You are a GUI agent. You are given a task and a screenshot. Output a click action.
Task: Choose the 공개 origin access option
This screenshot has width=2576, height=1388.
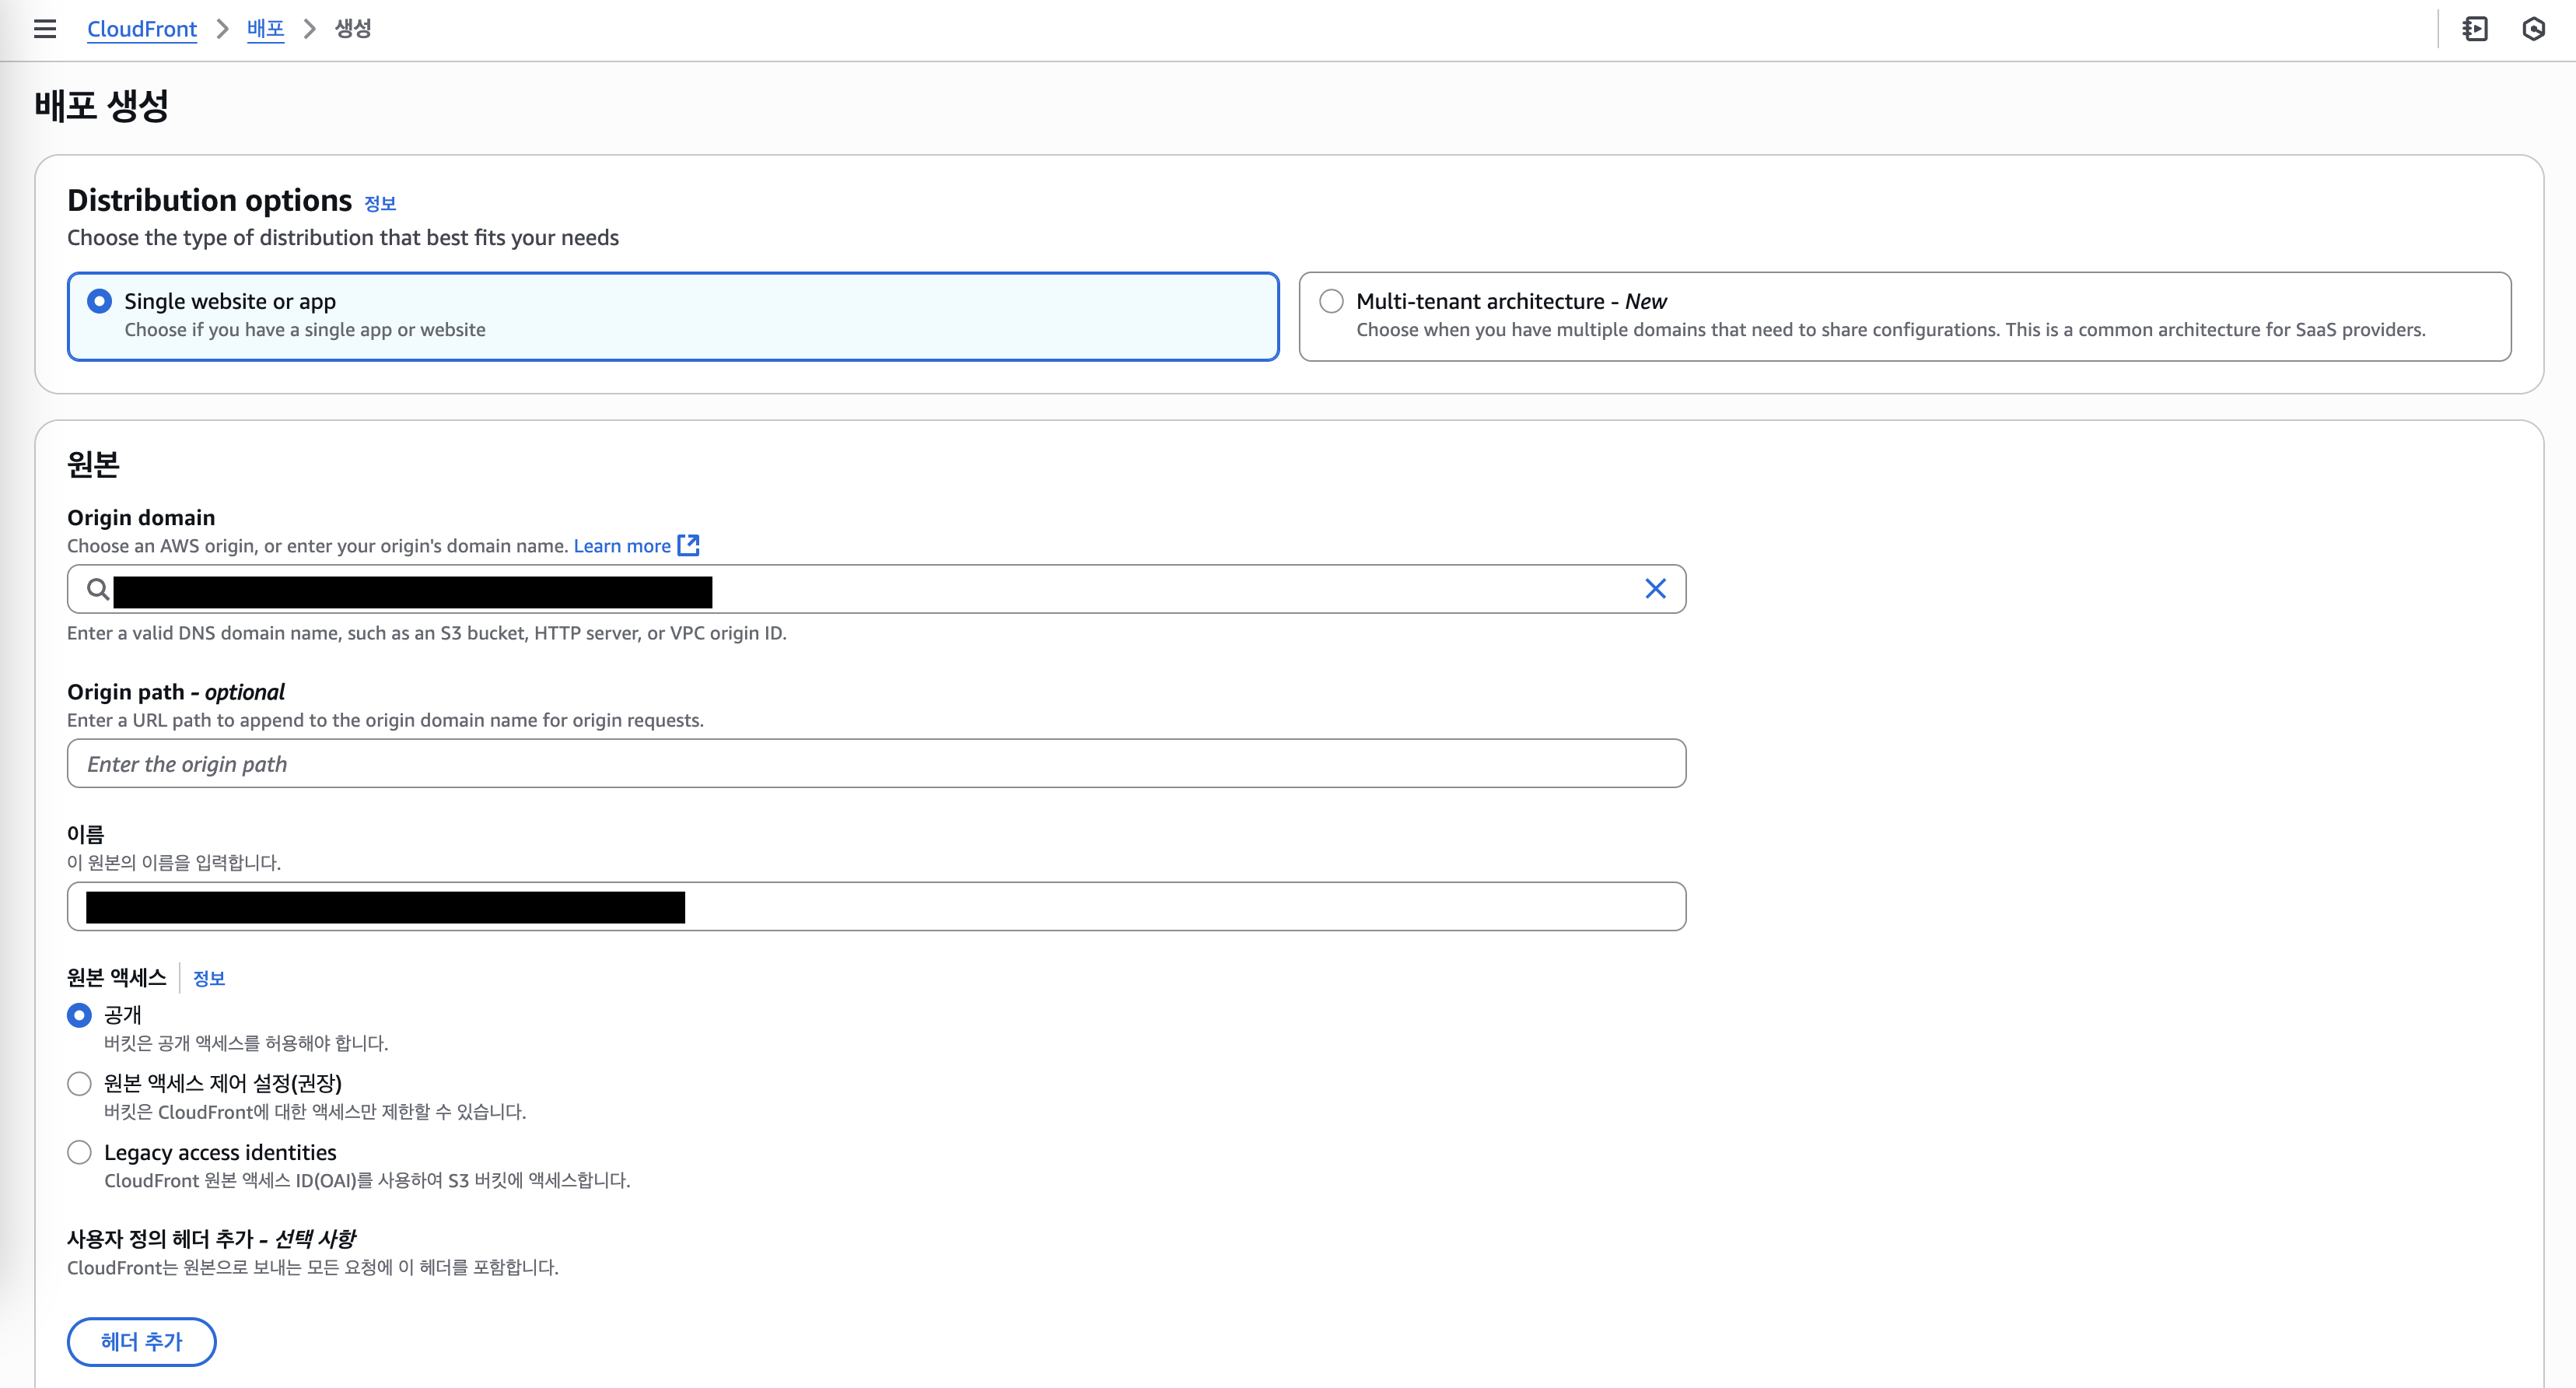coord(79,1015)
